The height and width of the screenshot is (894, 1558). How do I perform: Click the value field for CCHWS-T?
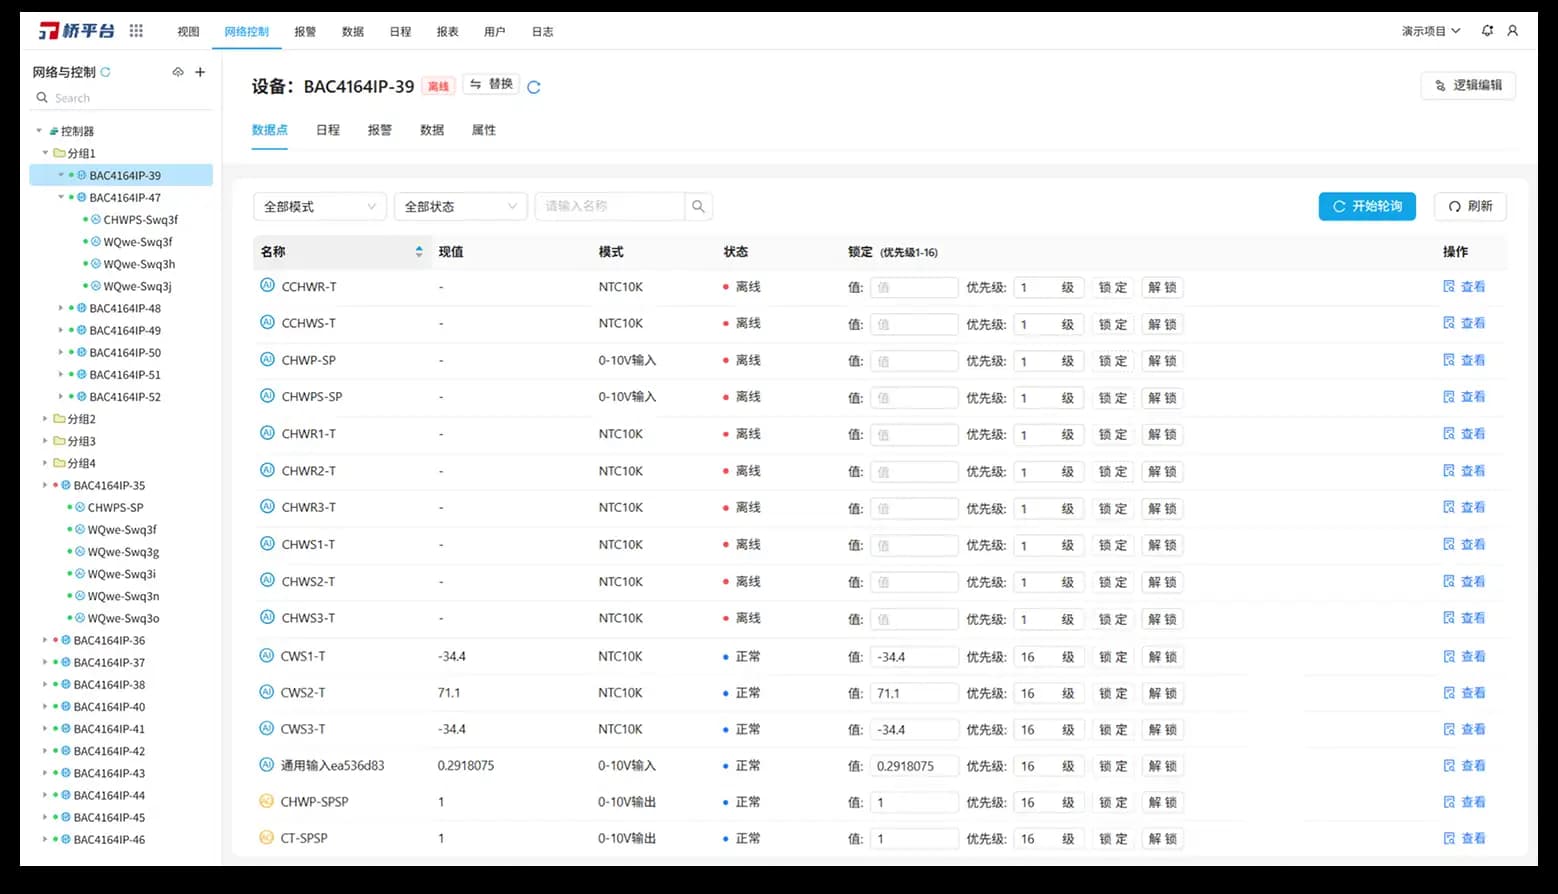tap(914, 324)
